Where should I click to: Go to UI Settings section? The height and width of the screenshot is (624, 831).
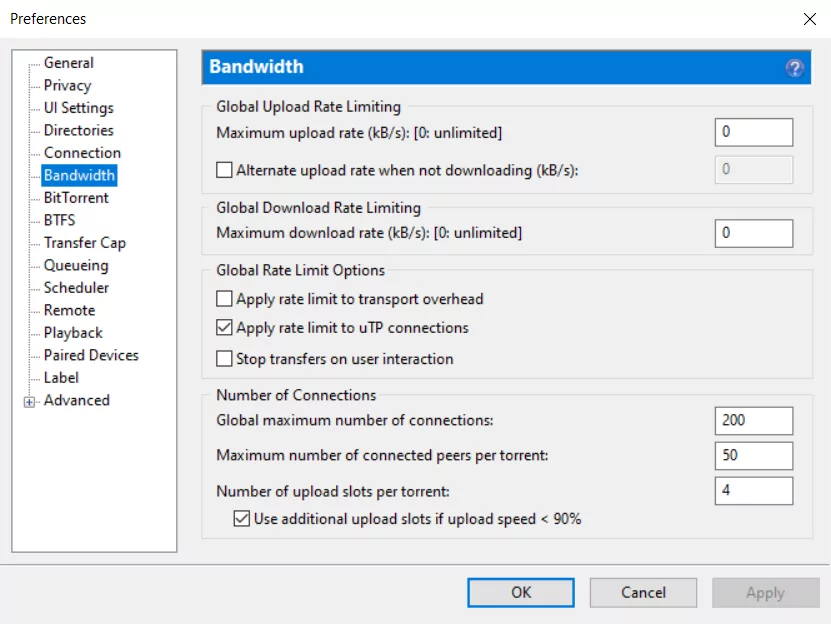[78, 108]
